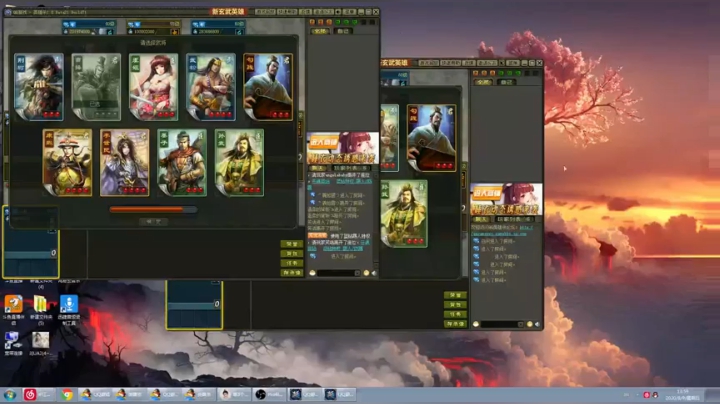Open the Windows Start menu orb
The height and width of the screenshot is (404, 720).
tap(10, 395)
